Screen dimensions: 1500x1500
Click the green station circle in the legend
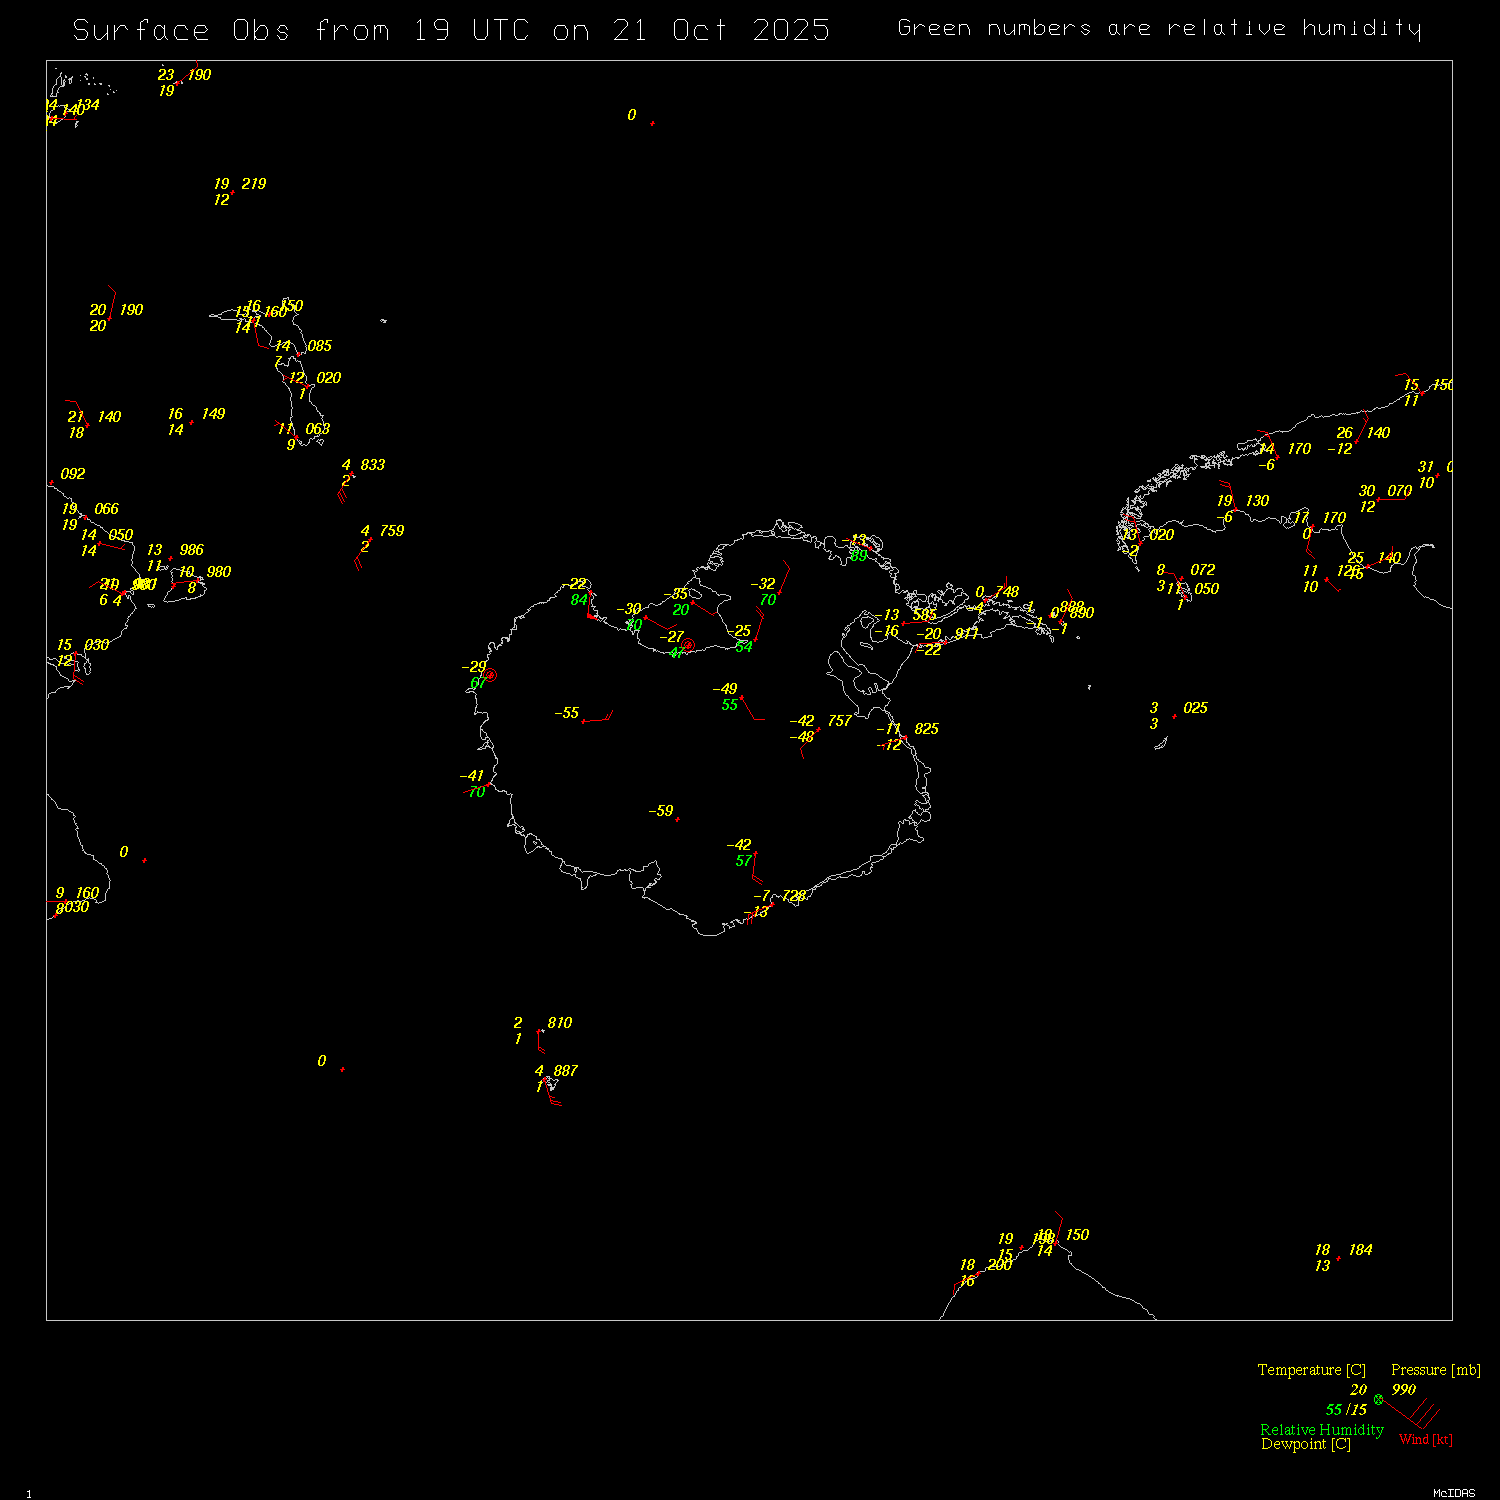pyautogui.click(x=1379, y=1399)
